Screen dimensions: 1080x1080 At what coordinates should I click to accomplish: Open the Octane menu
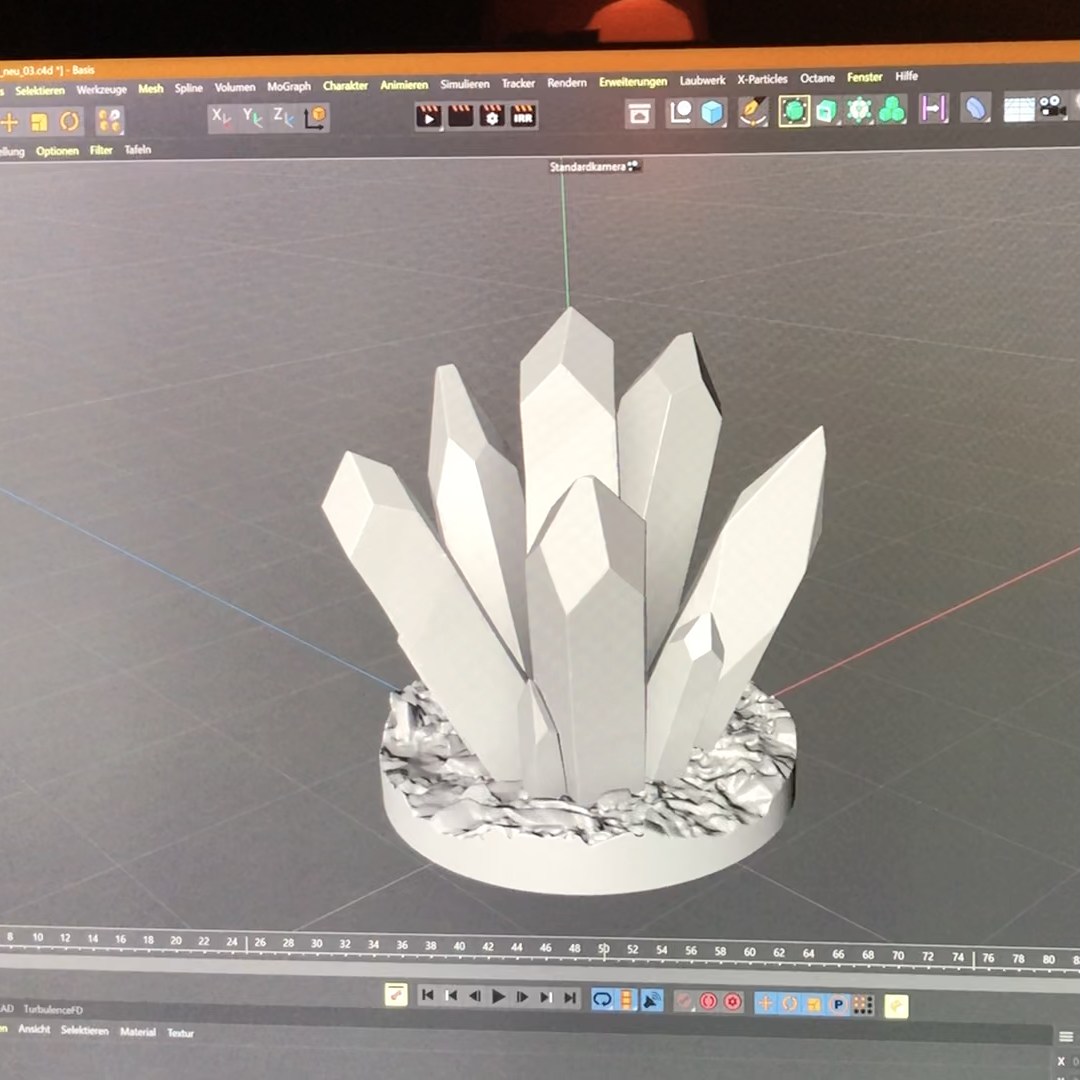(817, 77)
